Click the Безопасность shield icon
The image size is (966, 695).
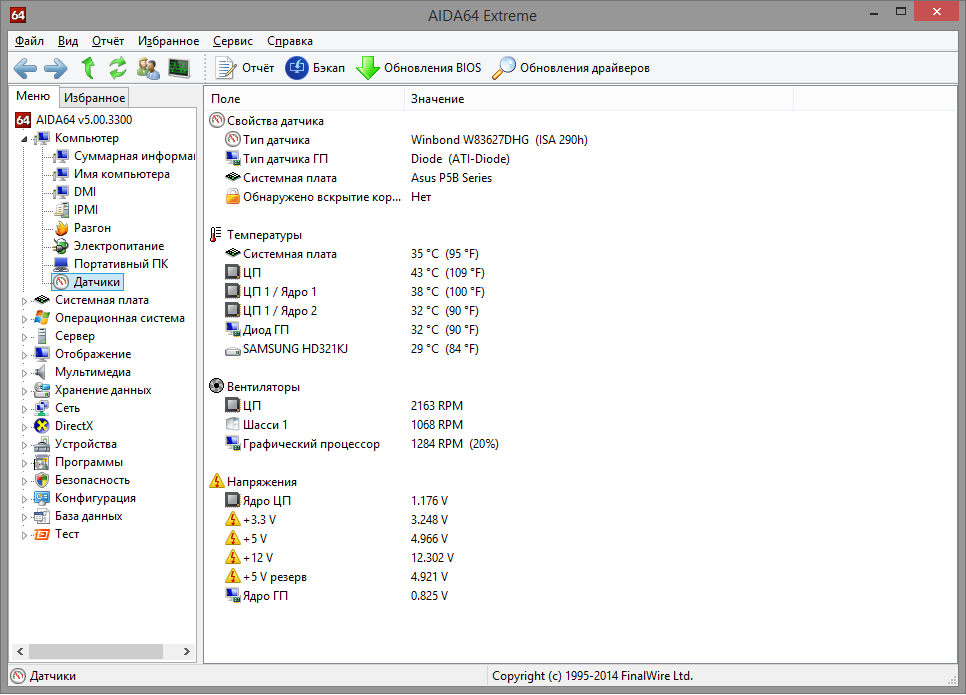pyautogui.click(x=42, y=480)
